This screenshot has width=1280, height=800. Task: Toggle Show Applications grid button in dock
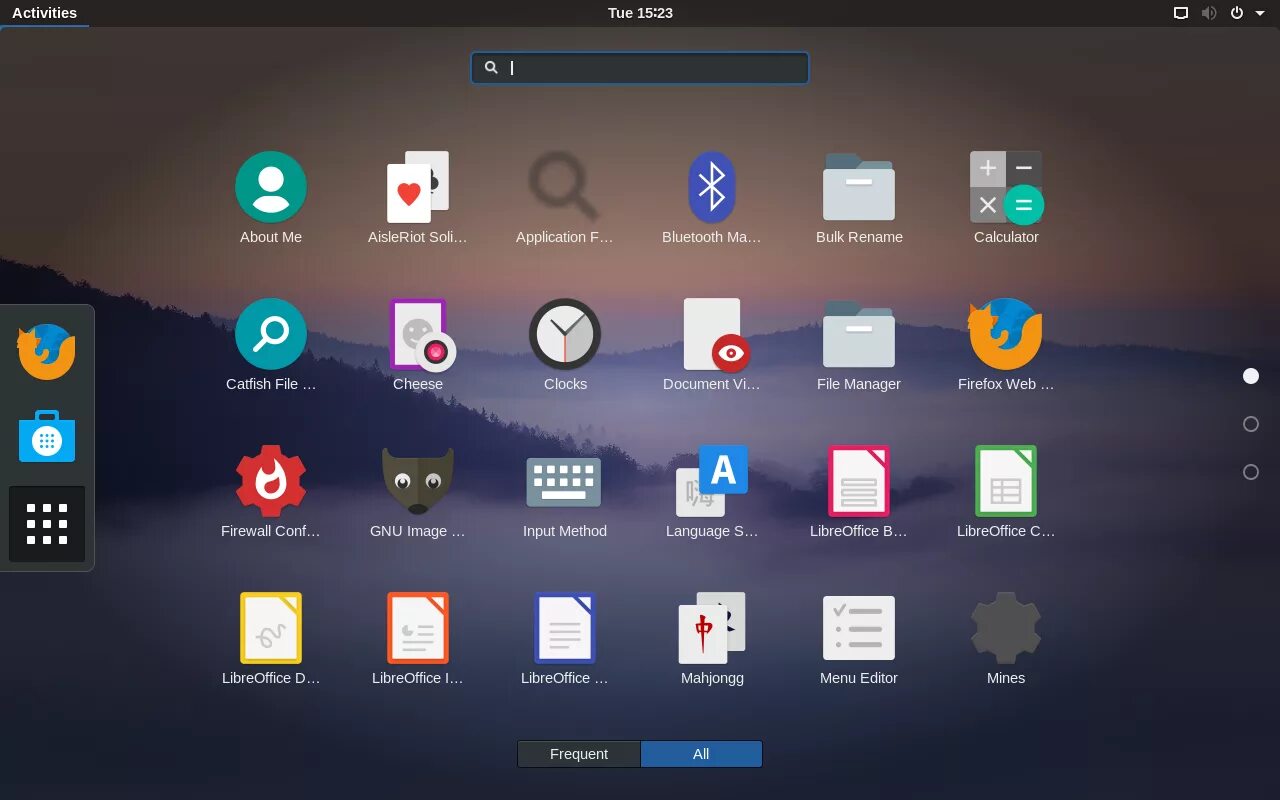tap(47, 524)
